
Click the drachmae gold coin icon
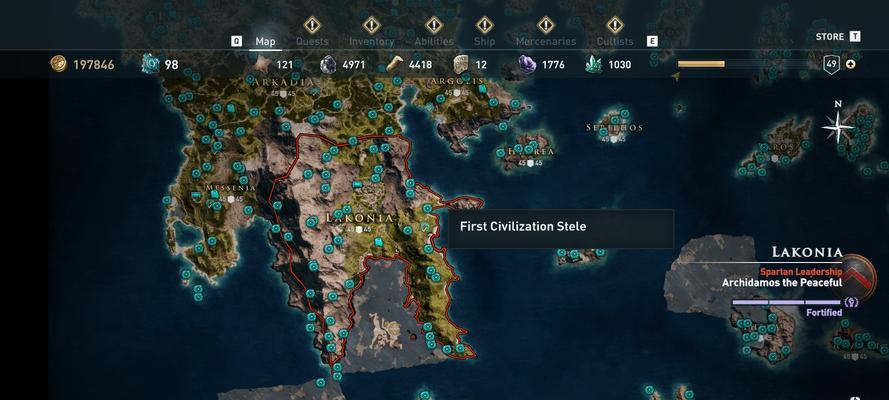coord(58,64)
